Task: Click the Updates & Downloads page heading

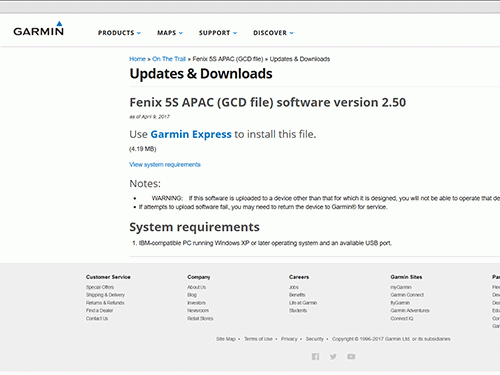Action: click(x=201, y=74)
